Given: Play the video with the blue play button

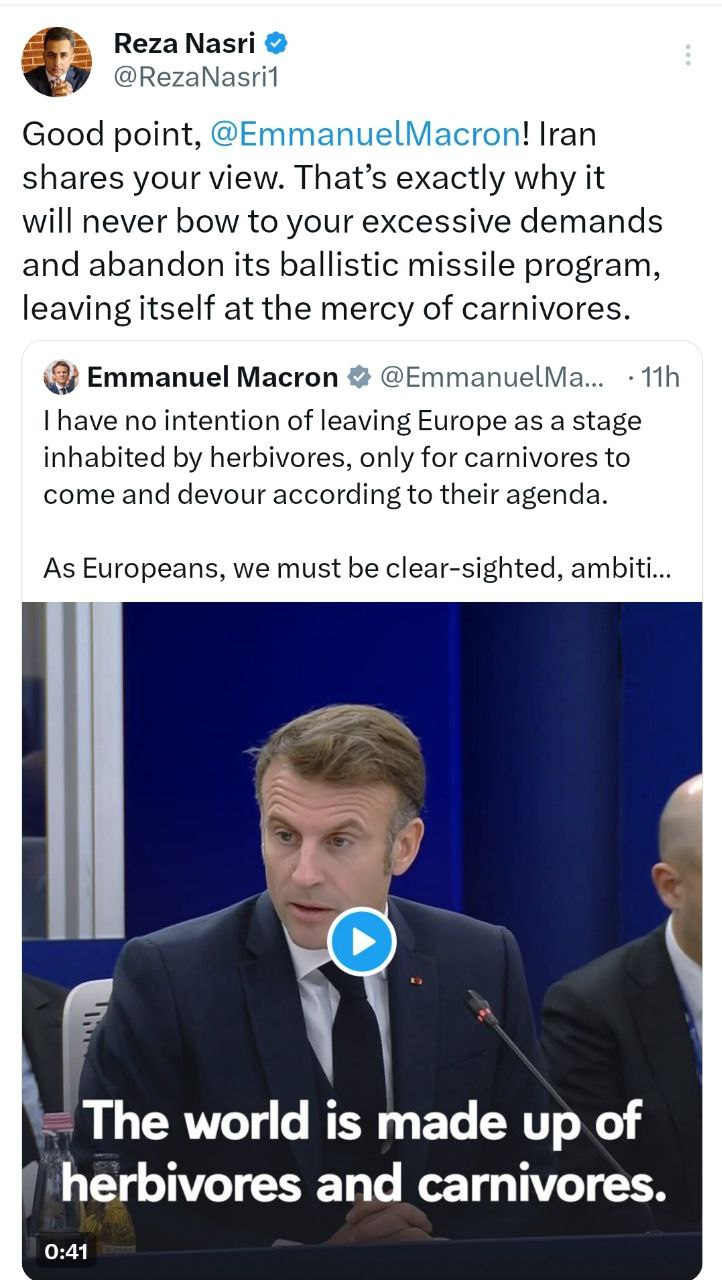Looking at the screenshot, I should (361, 941).
